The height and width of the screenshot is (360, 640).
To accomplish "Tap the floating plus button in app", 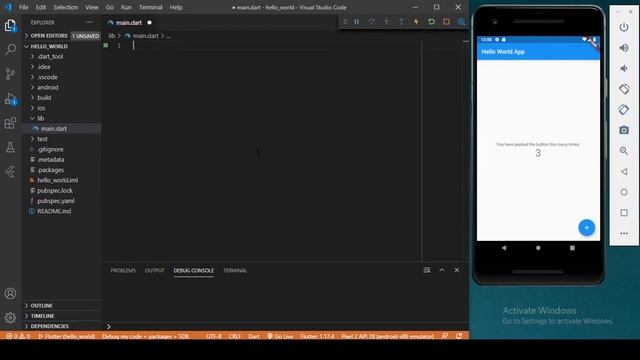I will tap(587, 227).
